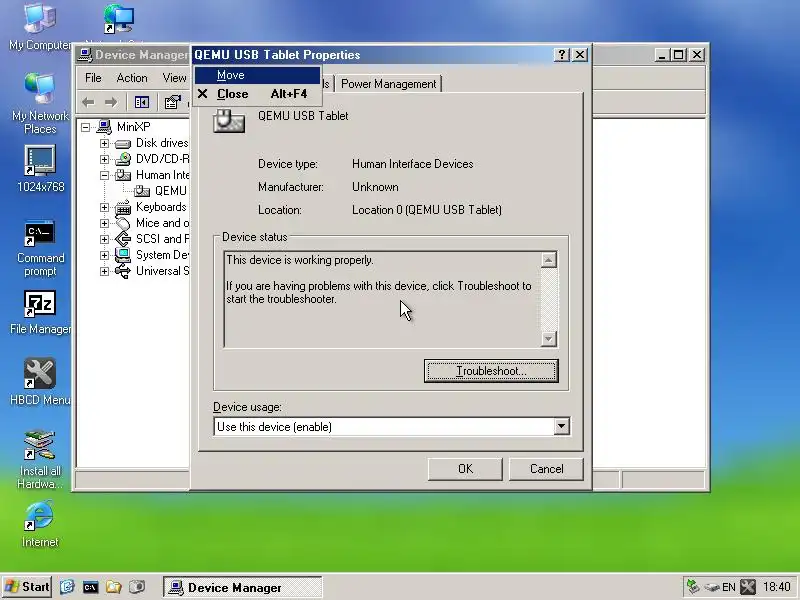This screenshot has height=600, width=800.
Task: Click the tools tray icon beside the clock
Action: [747, 587]
